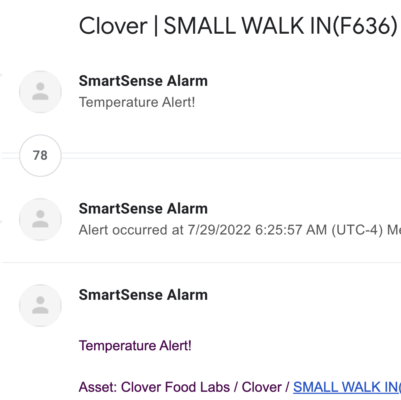
Task: Expand hidden messages via the double divider line
Action: pyautogui.click(x=231, y=156)
